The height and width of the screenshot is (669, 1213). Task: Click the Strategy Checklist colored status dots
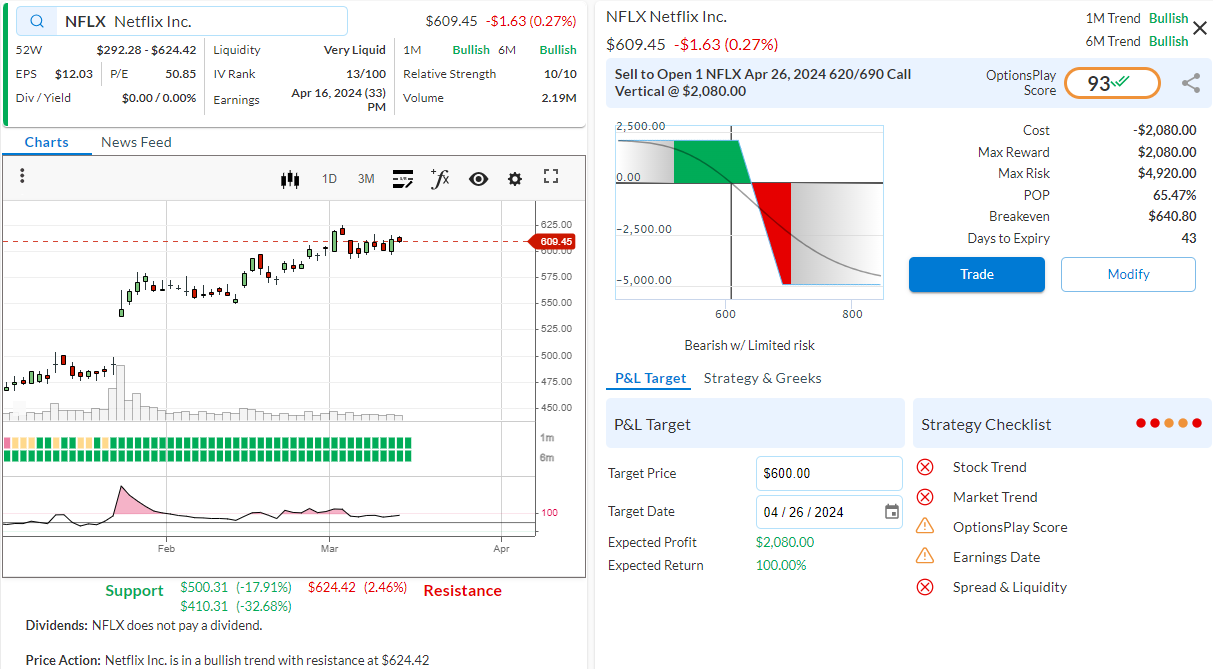1168,424
